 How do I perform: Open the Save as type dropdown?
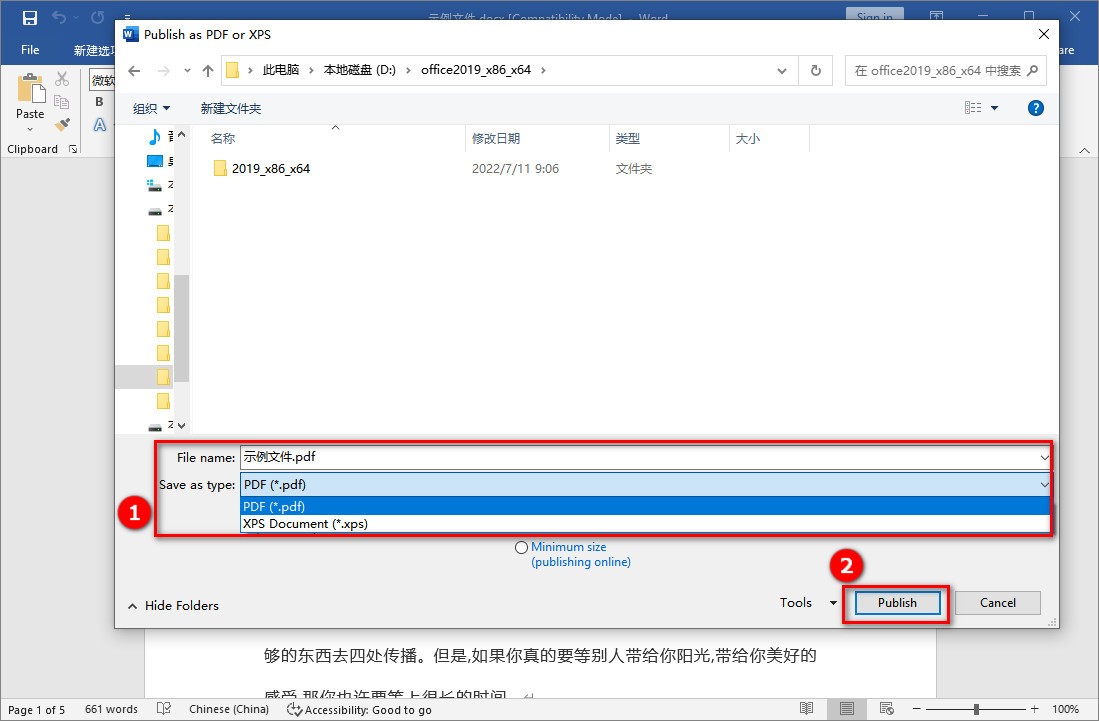coord(1043,484)
